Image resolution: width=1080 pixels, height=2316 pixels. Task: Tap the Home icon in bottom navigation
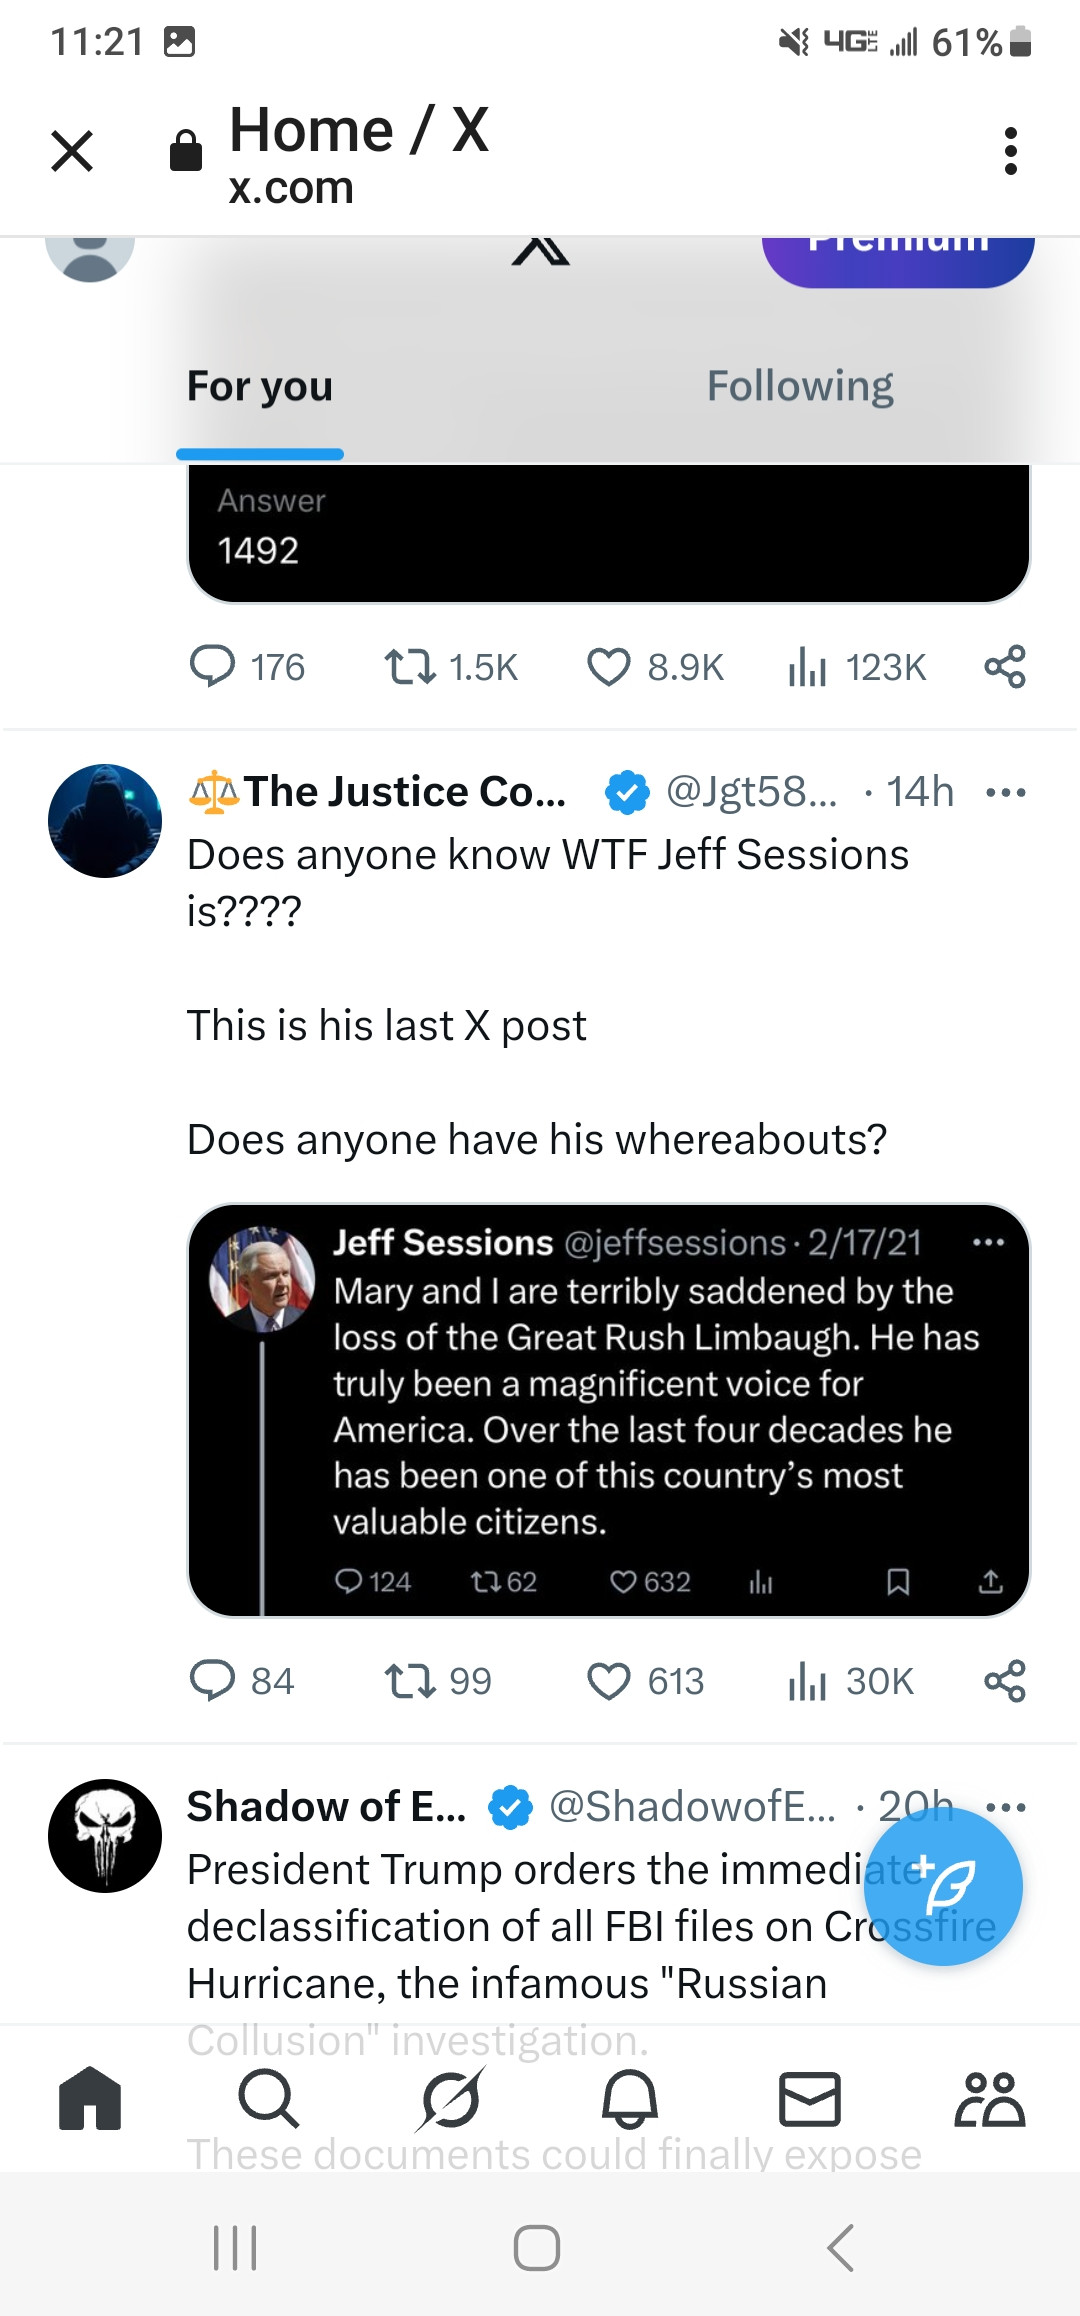[x=90, y=2098]
